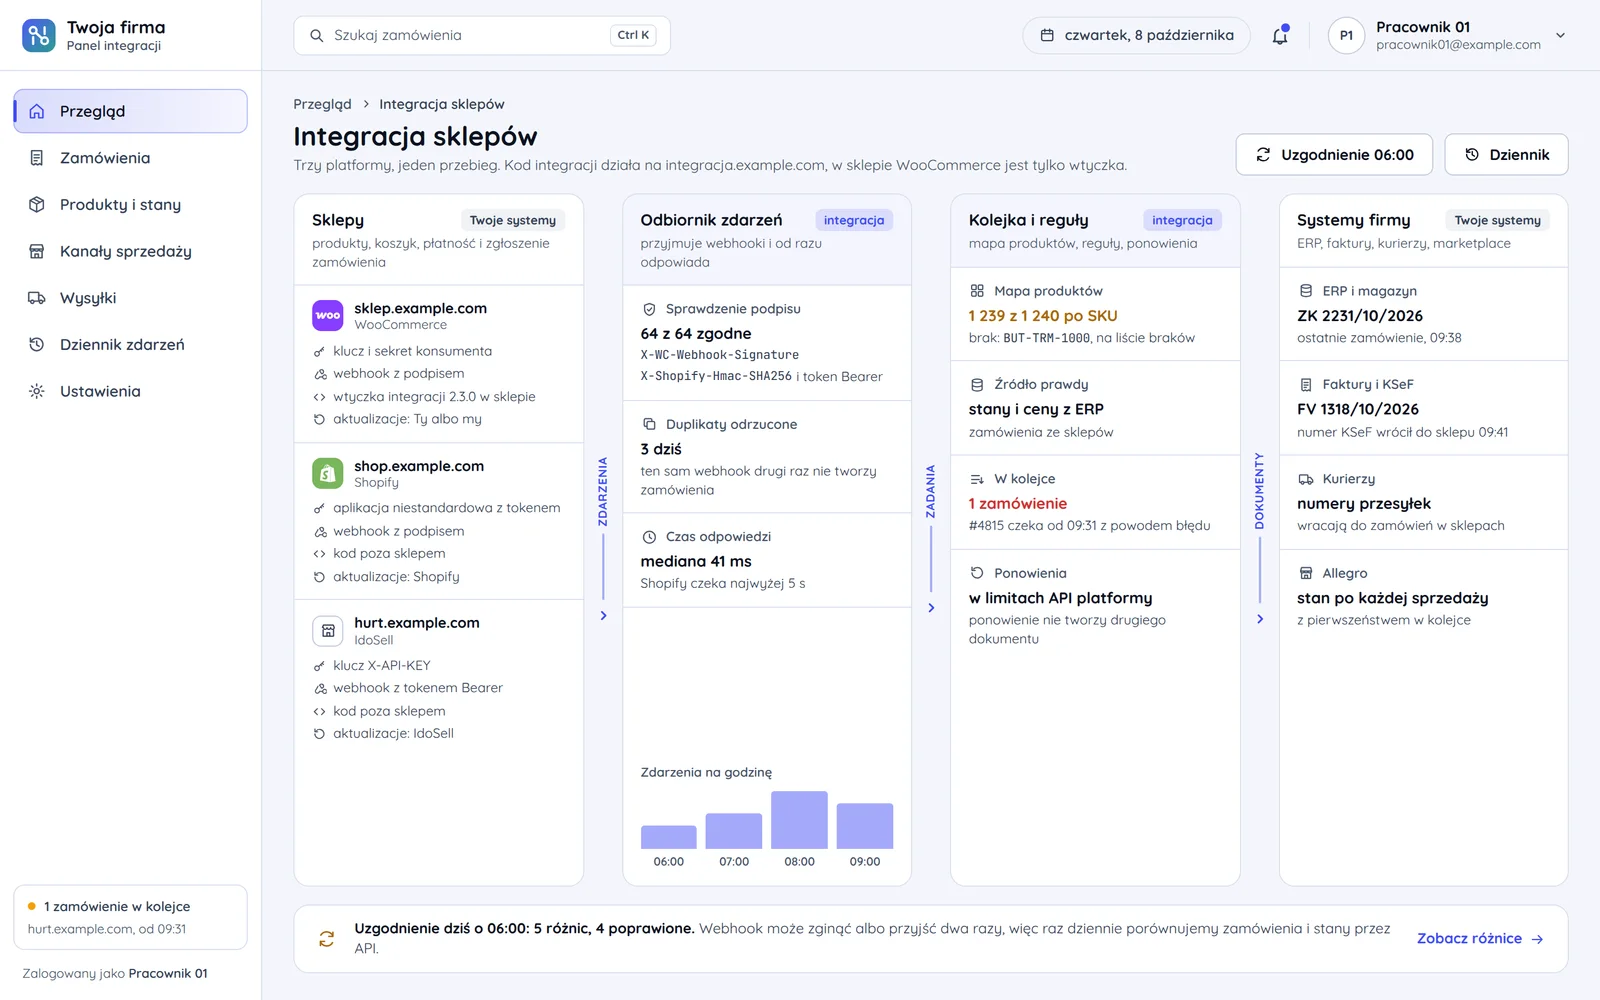Click the 07:00 bar in the events chart
1600x1000 pixels.
pyautogui.click(x=734, y=831)
